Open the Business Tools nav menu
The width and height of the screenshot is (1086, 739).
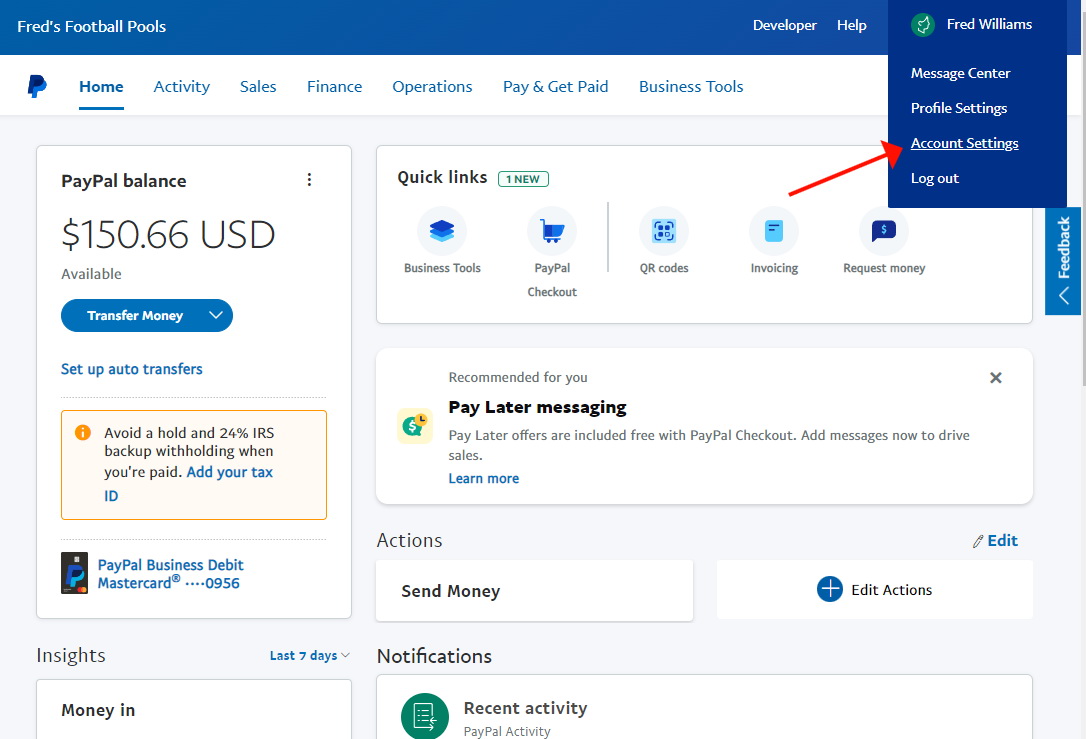click(691, 87)
